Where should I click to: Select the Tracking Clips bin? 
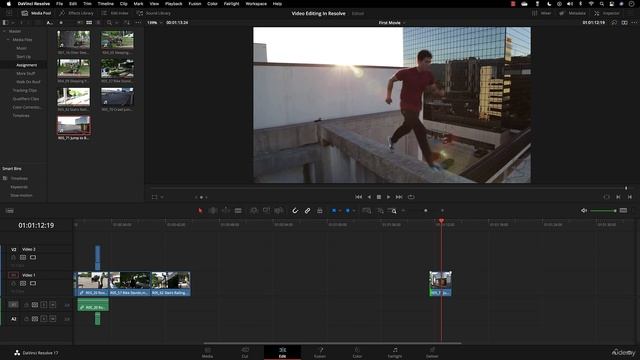pos(24,91)
